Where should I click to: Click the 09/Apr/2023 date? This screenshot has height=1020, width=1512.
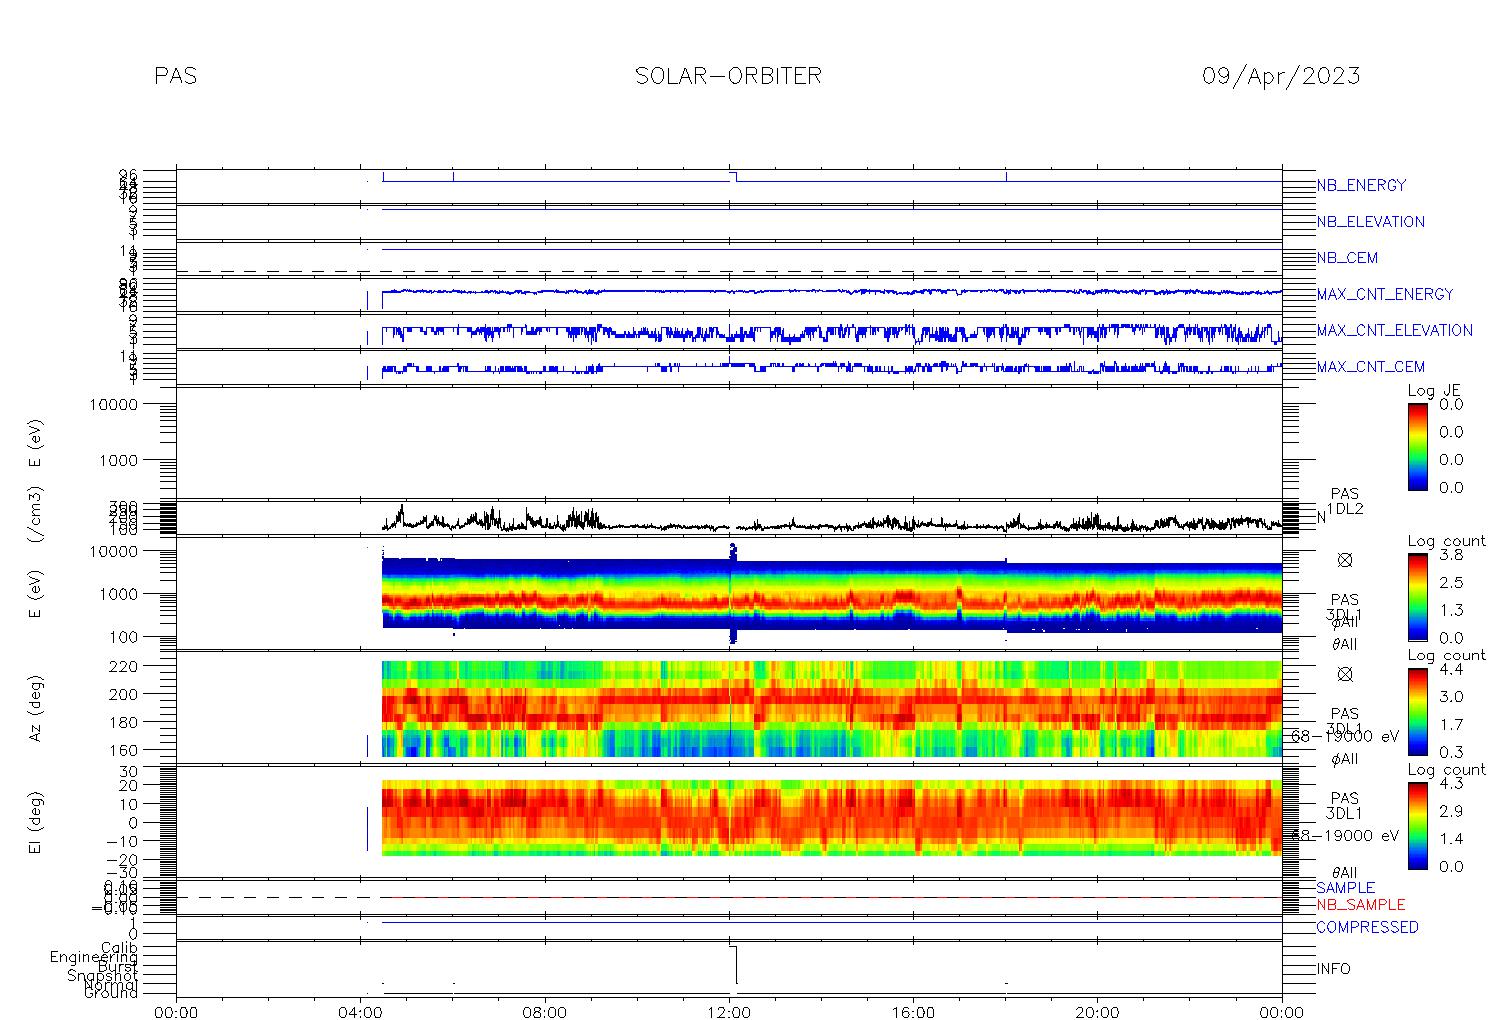click(x=1281, y=76)
